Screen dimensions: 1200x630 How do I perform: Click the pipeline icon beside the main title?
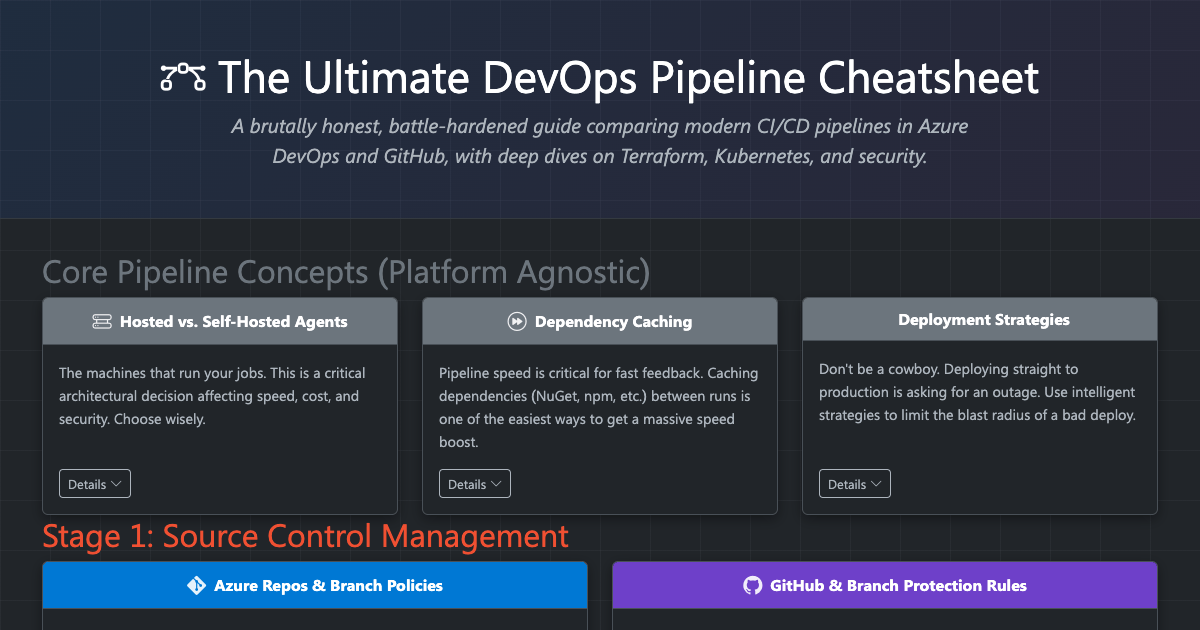[x=183, y=78]
